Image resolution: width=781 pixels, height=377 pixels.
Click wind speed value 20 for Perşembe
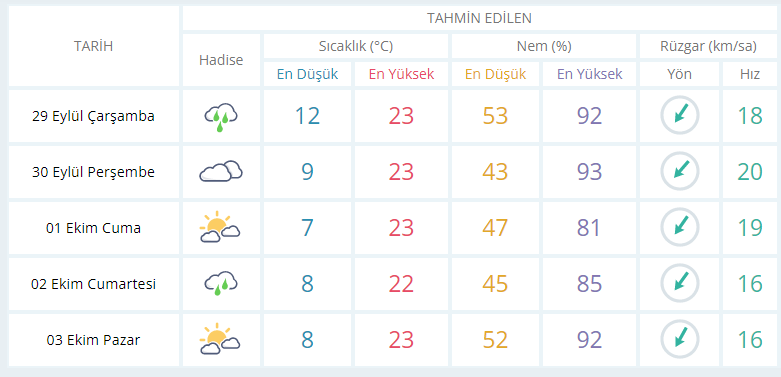(x=750, y=172)
